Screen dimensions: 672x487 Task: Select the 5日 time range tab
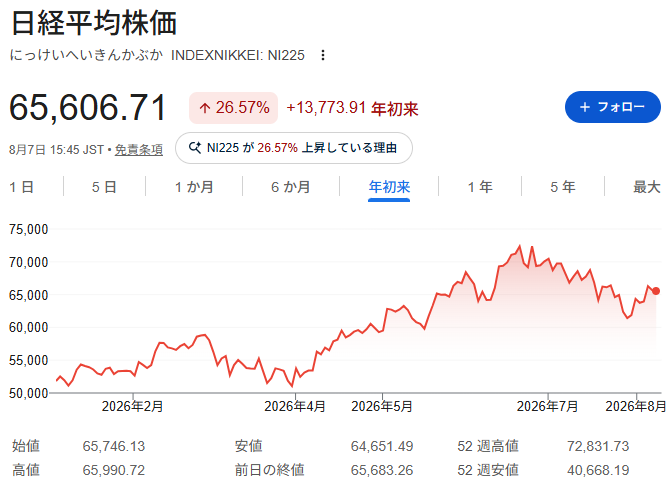point(104,187)
